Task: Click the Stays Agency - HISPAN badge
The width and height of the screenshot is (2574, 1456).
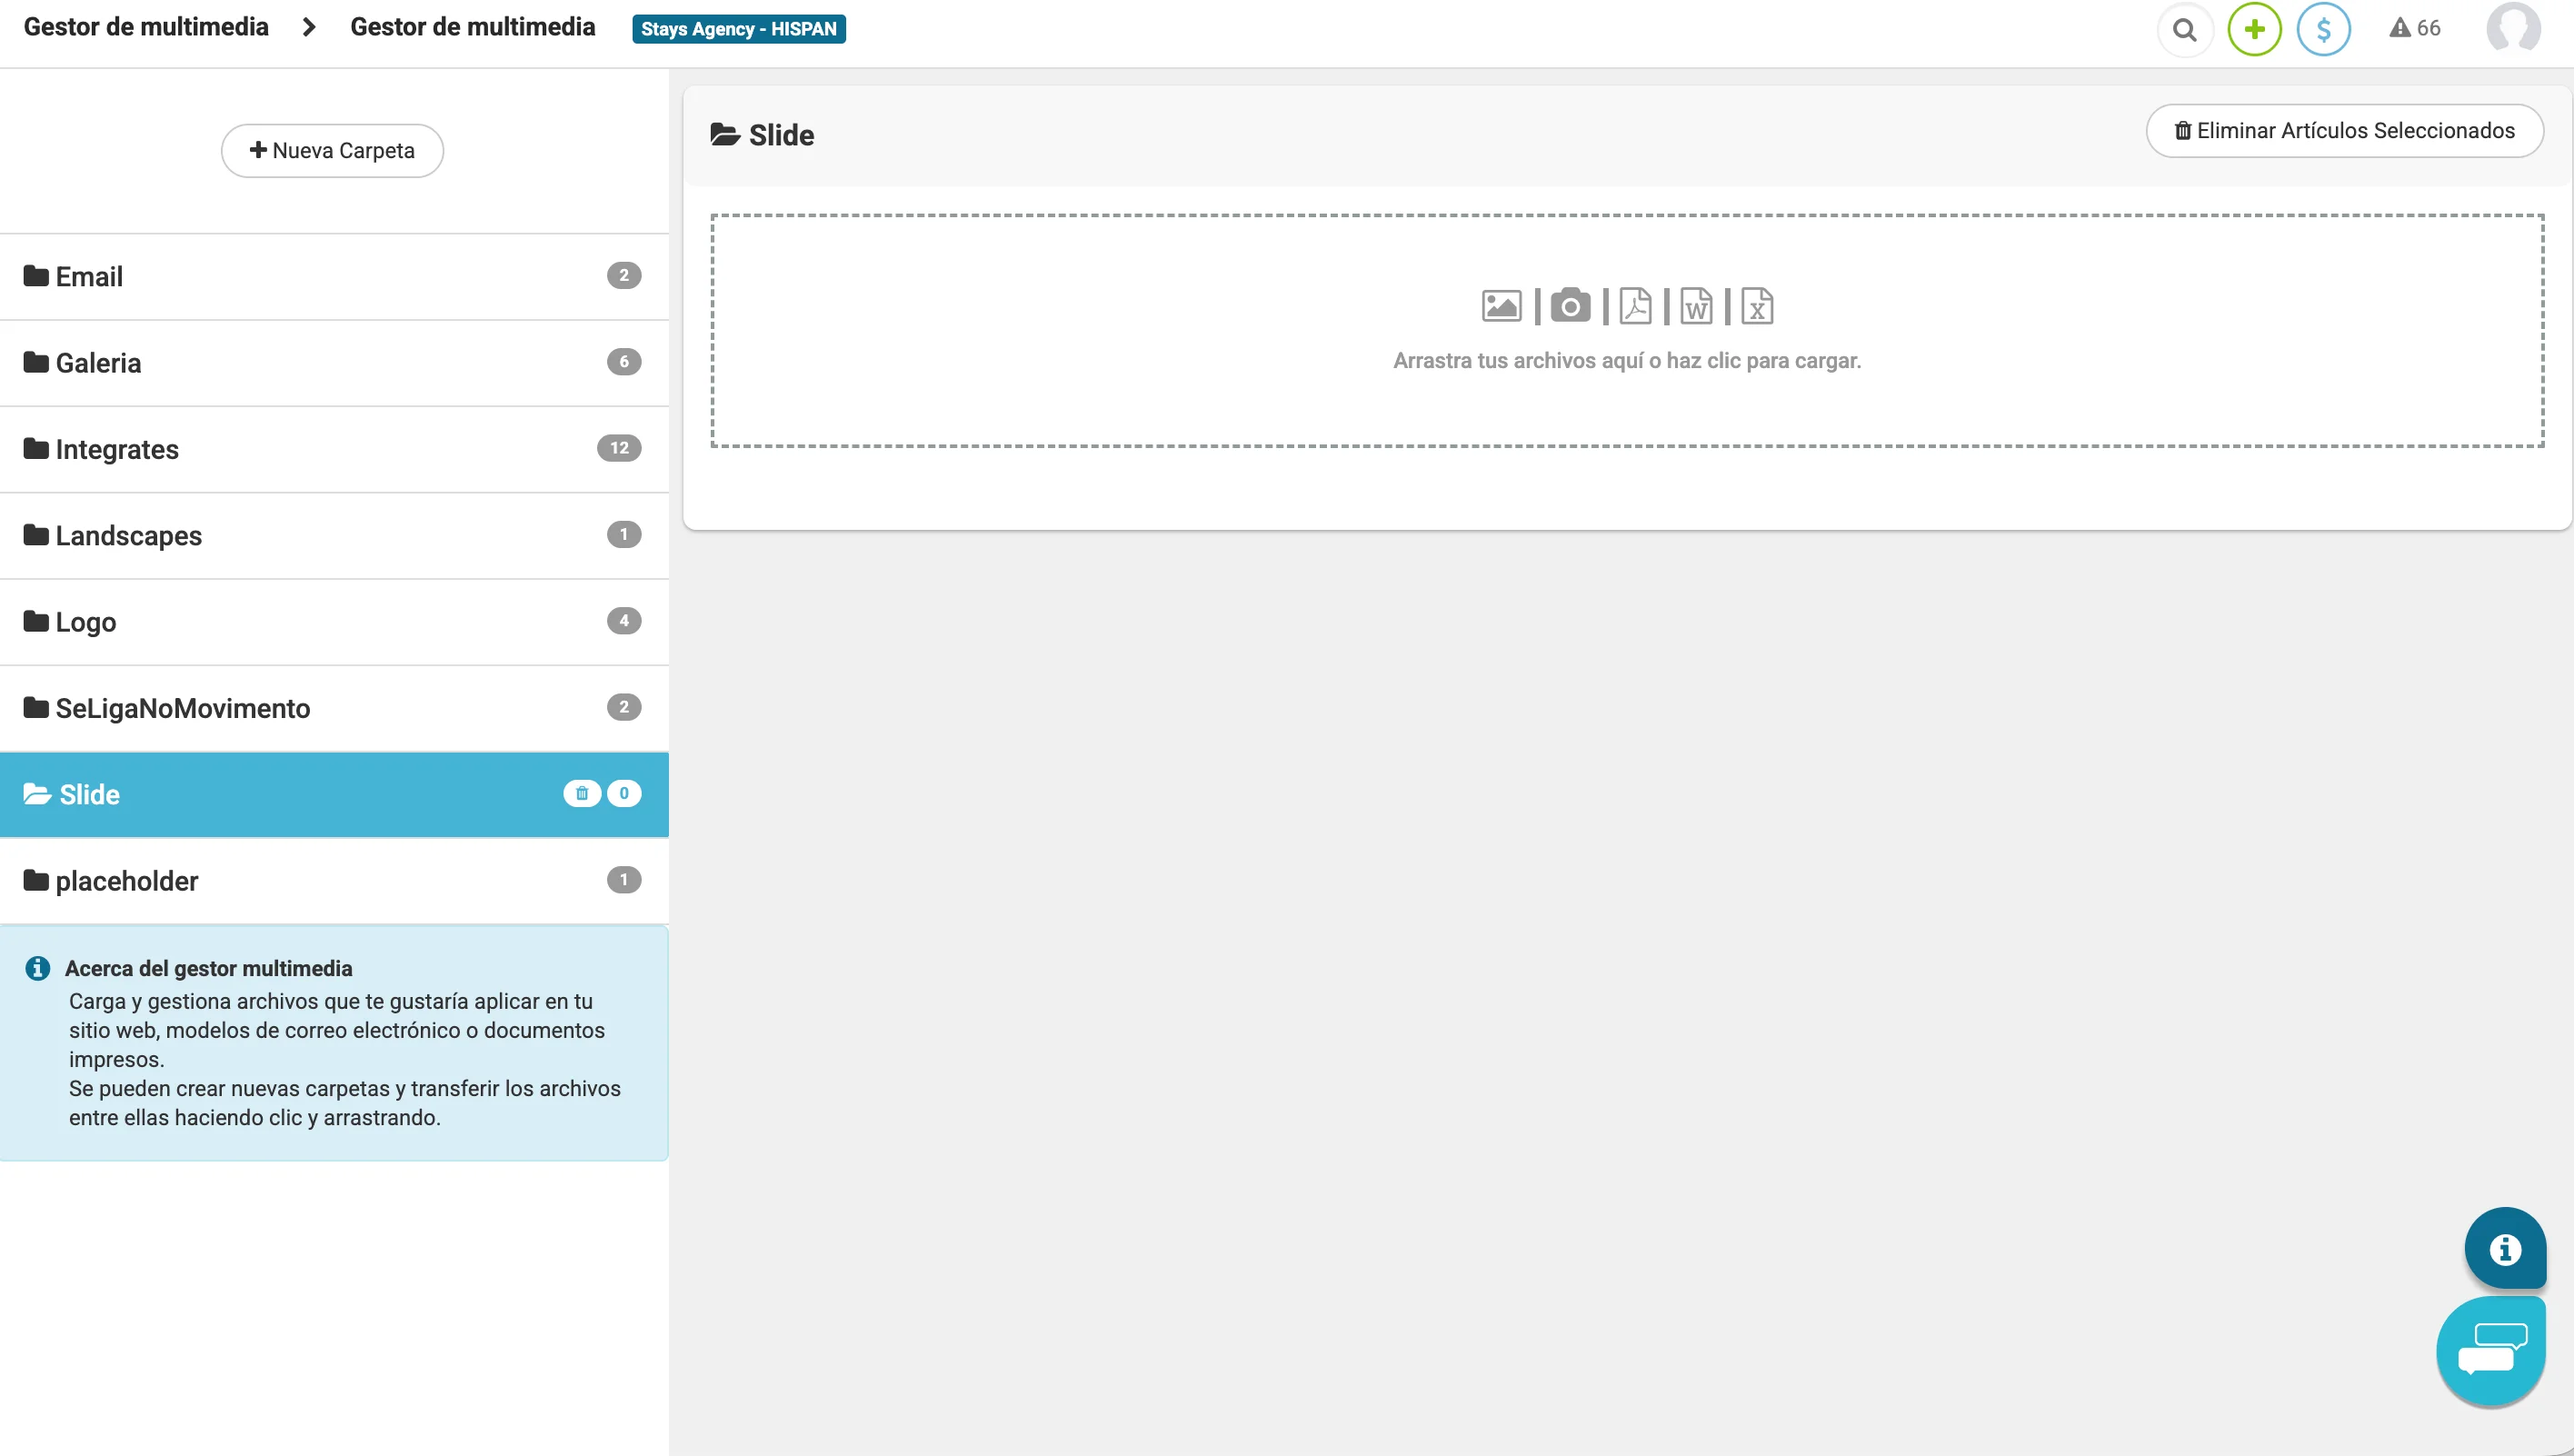Action: [738, 29]
